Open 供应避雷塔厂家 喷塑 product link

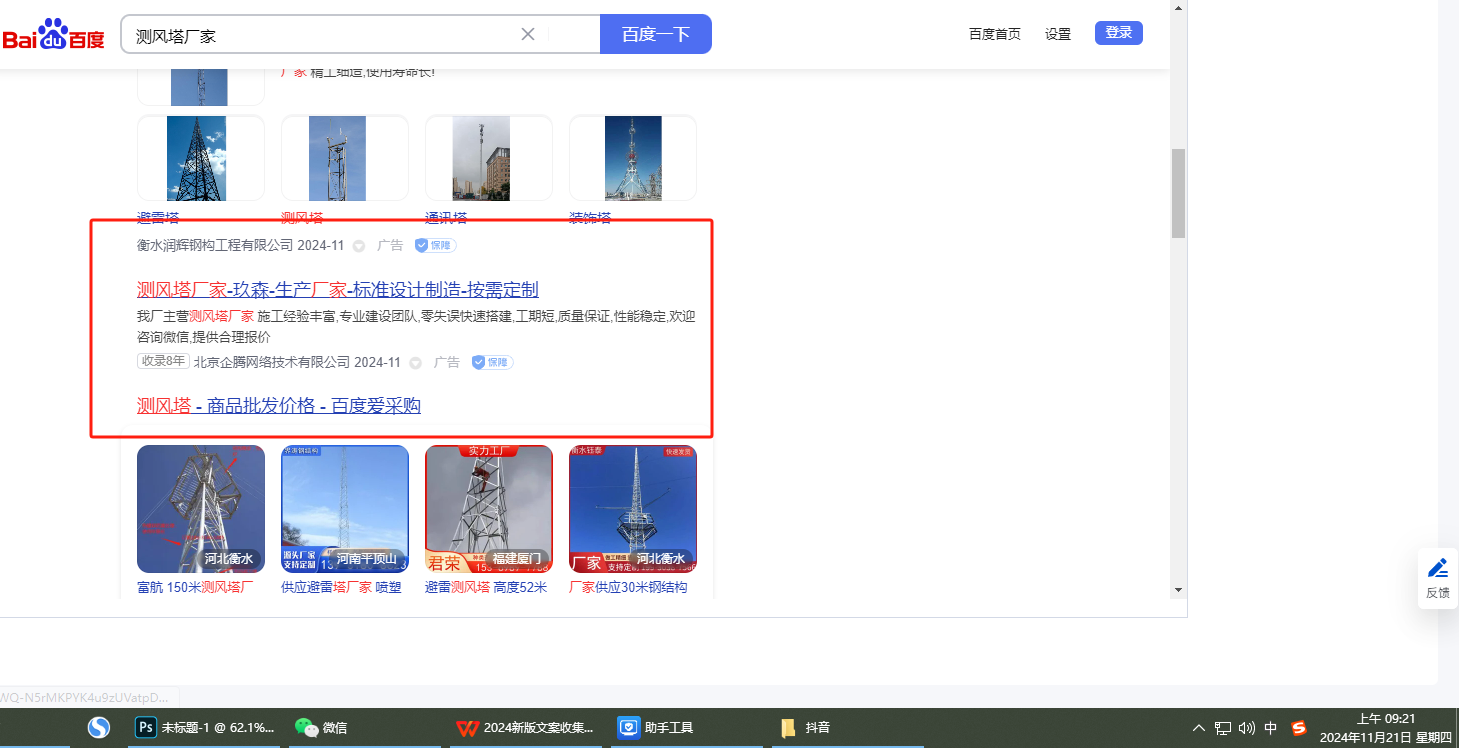(x=341, y=587)
